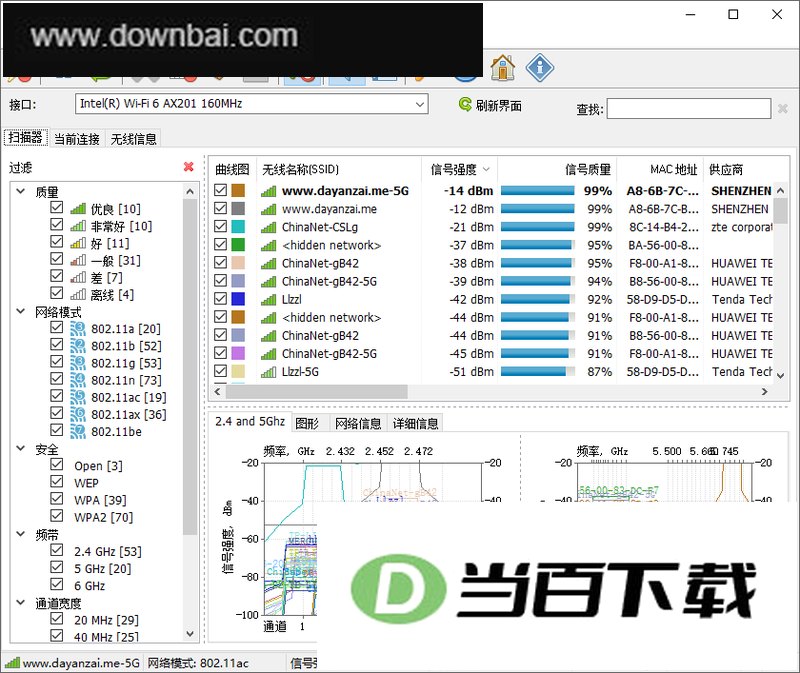
Task: Toggle the 6 GHz band checkbox
Action: pos(57,584)
